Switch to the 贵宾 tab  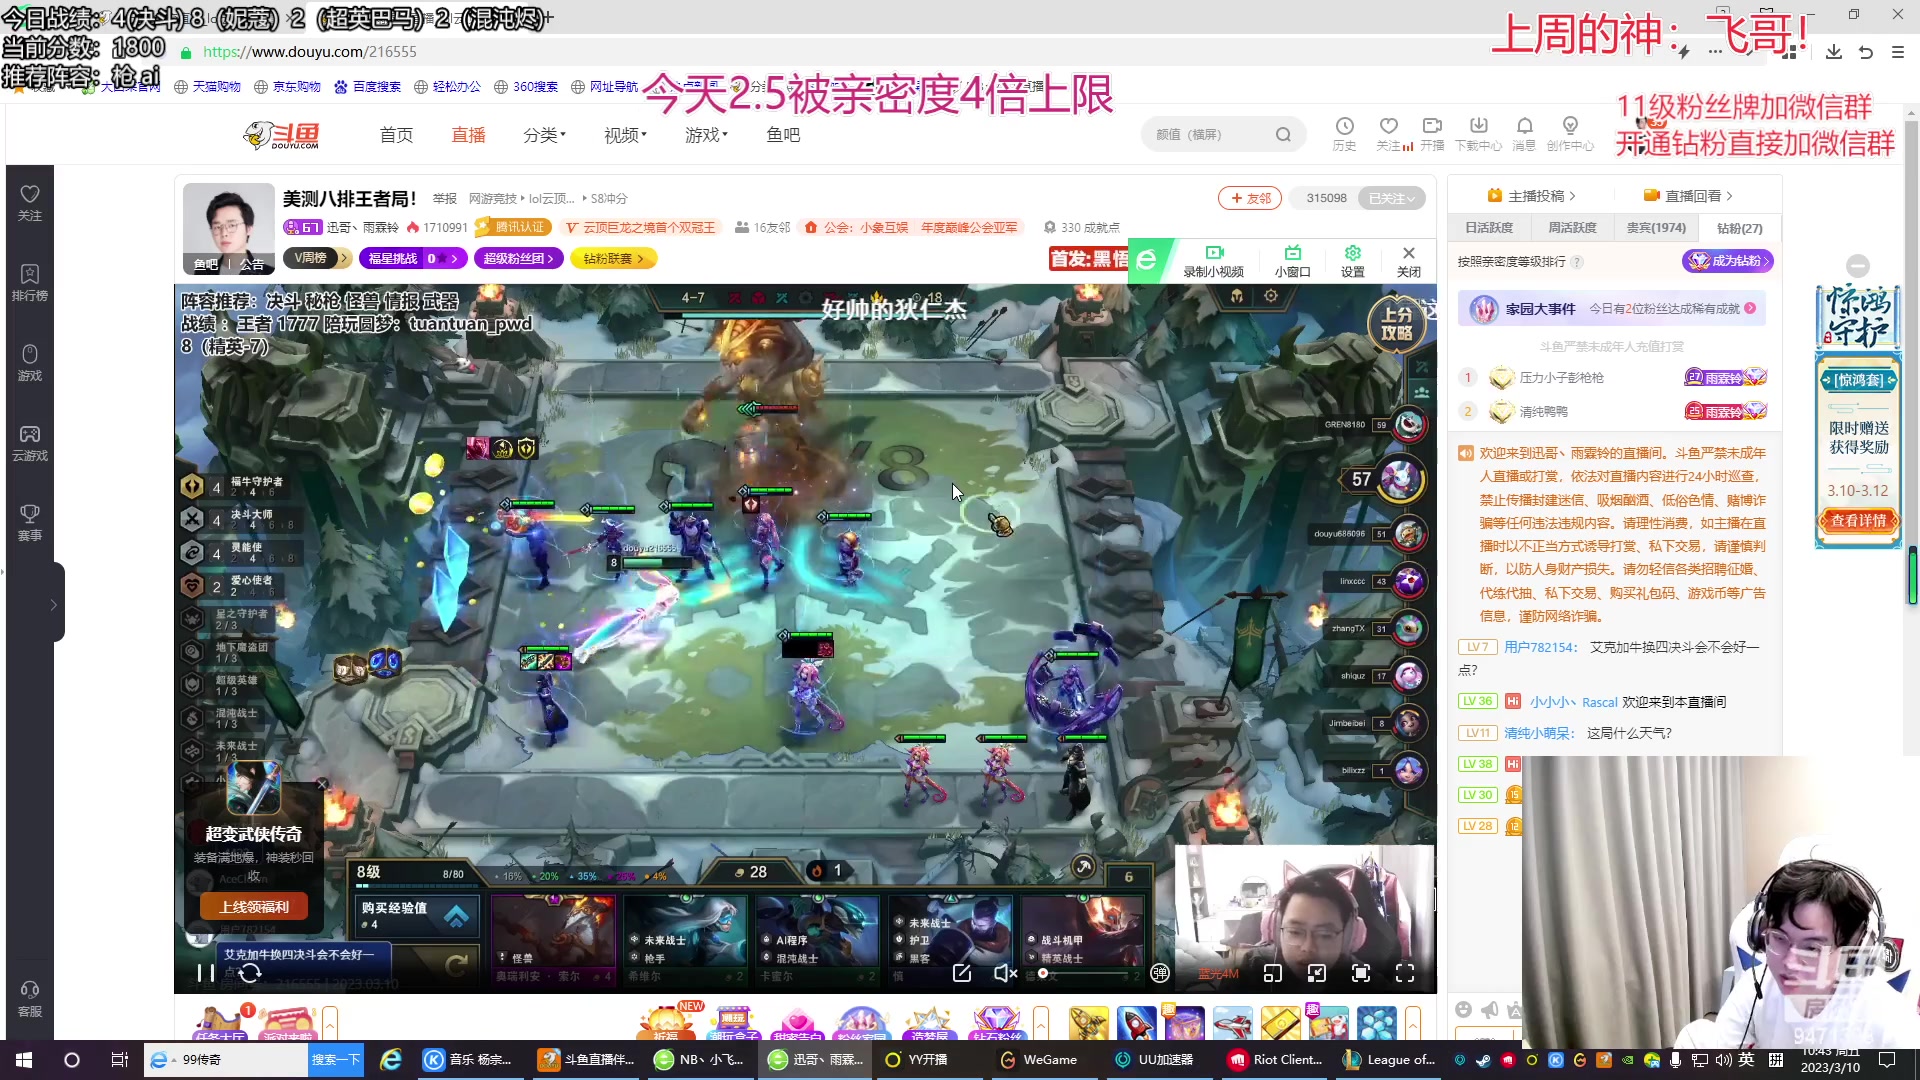[1655, 228]
